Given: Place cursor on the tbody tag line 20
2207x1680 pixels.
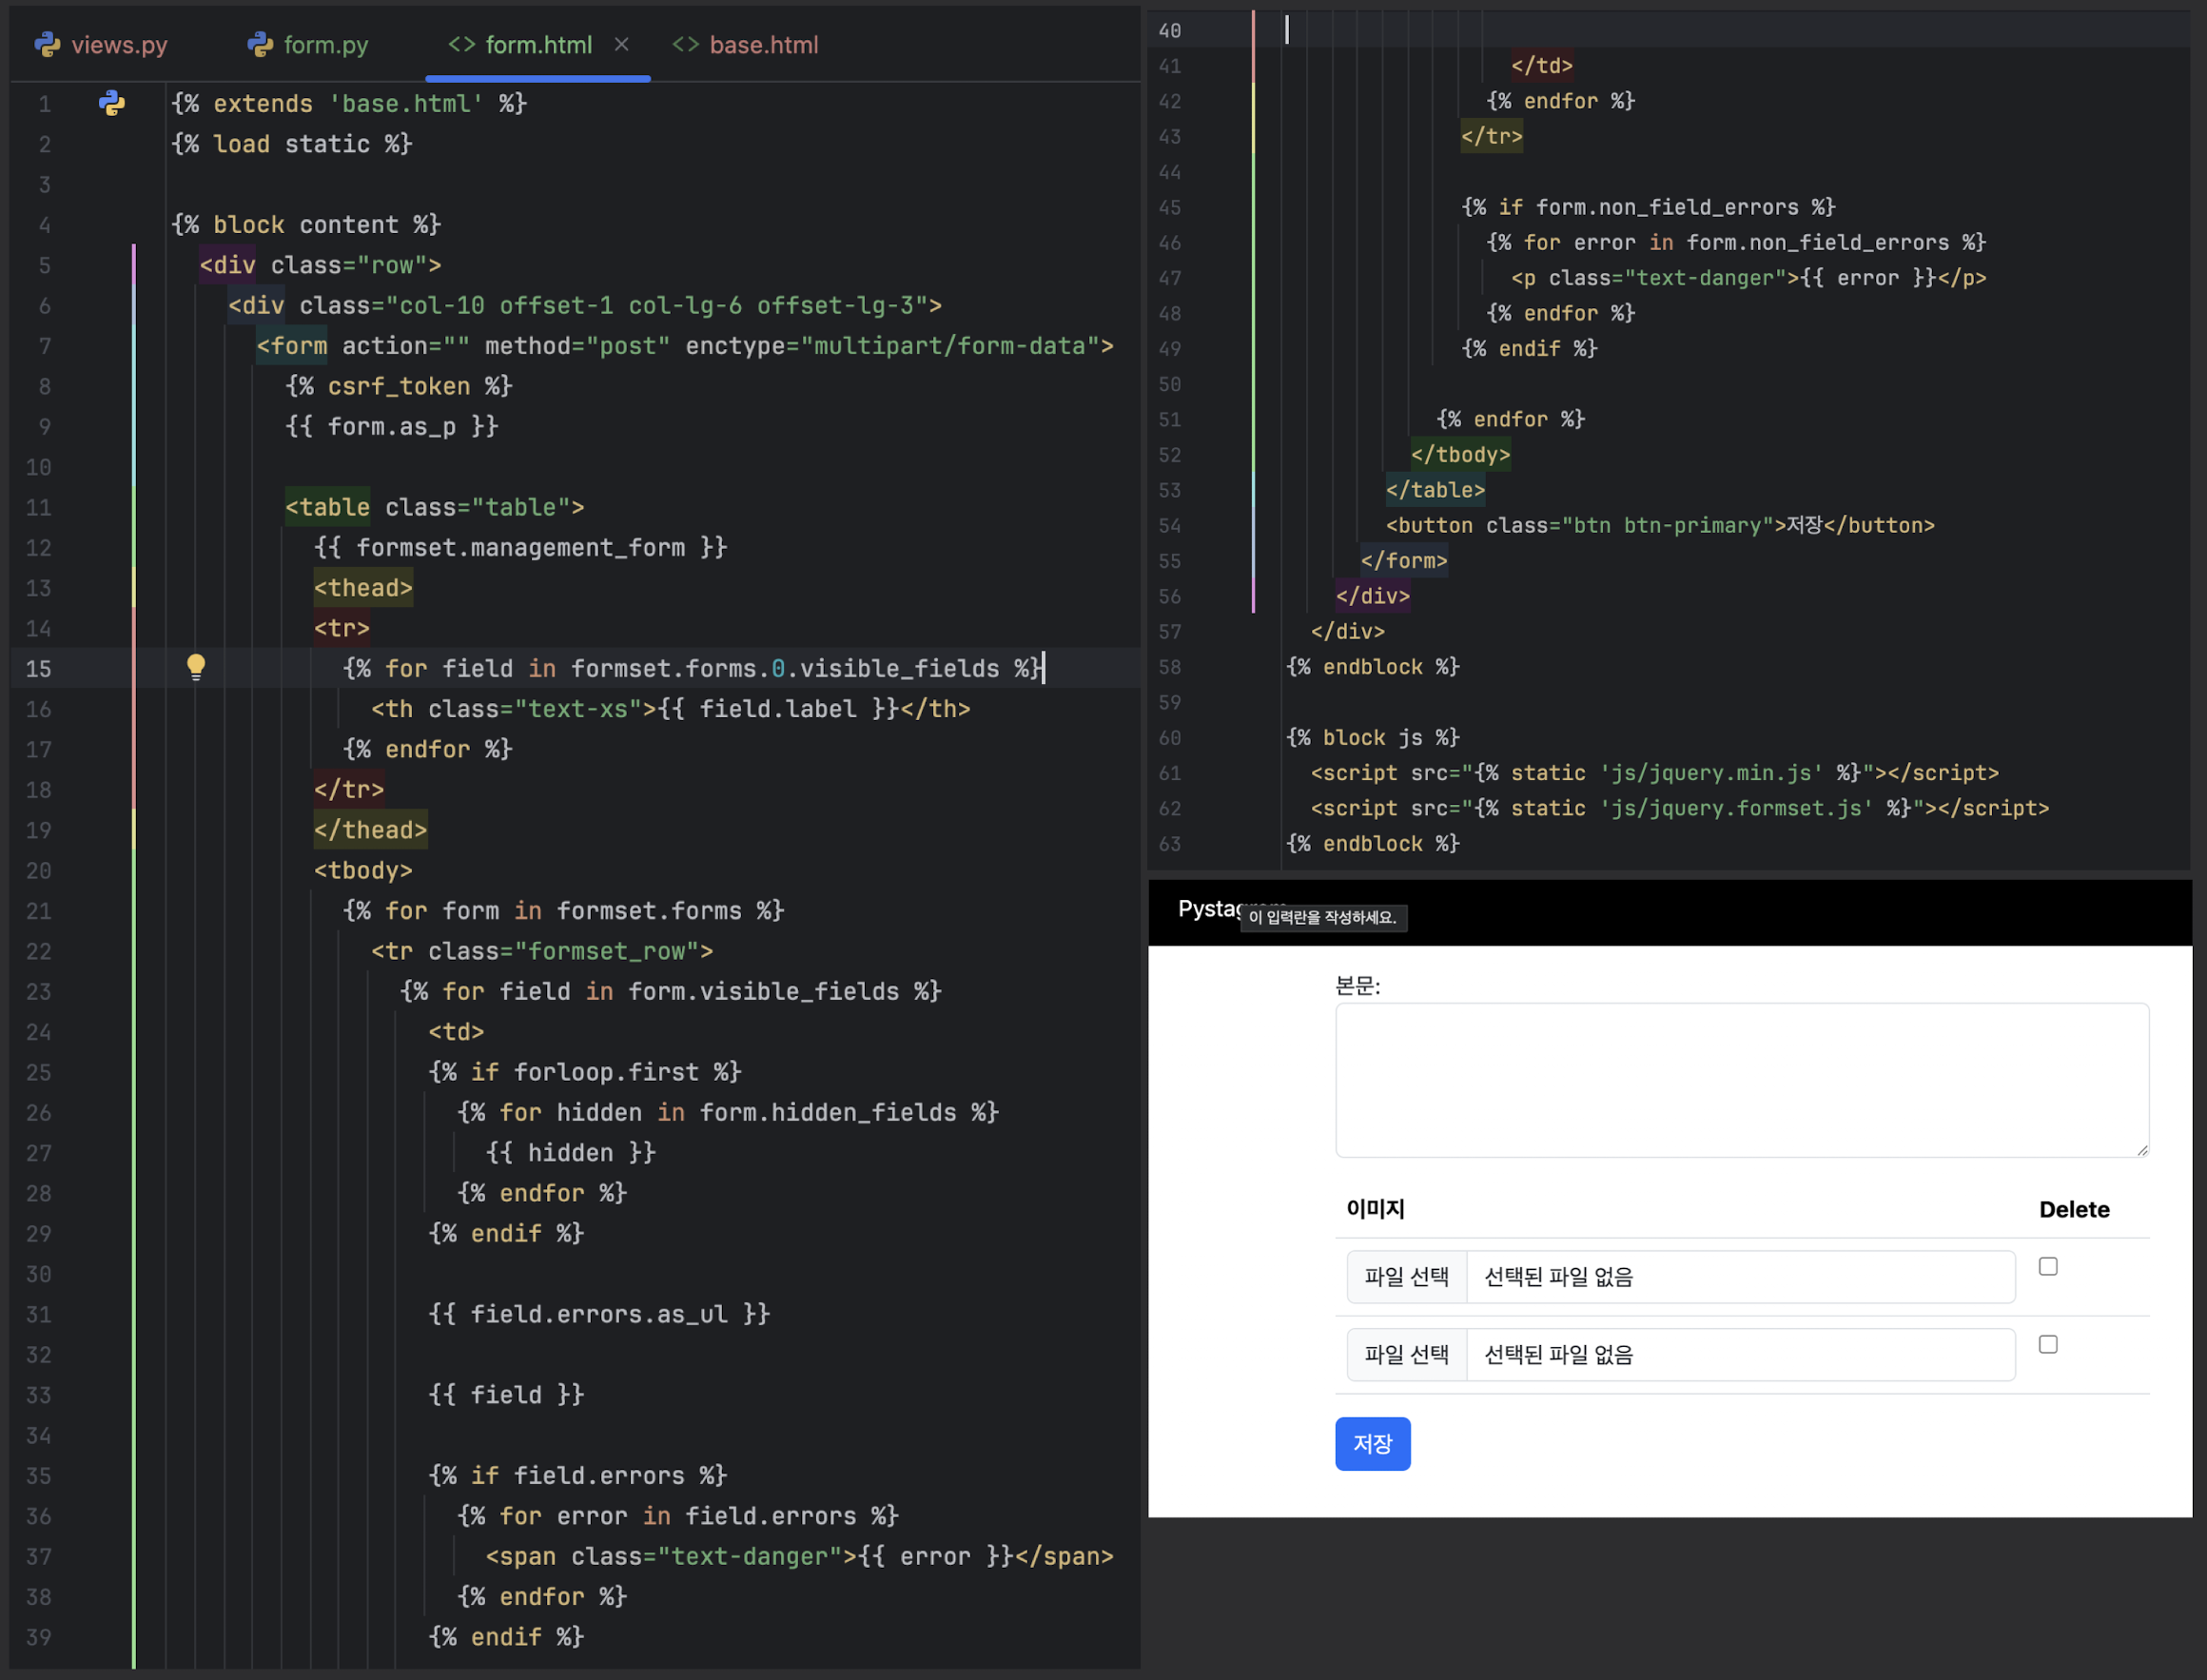Looking at the screenshot, I should (363, 871).
